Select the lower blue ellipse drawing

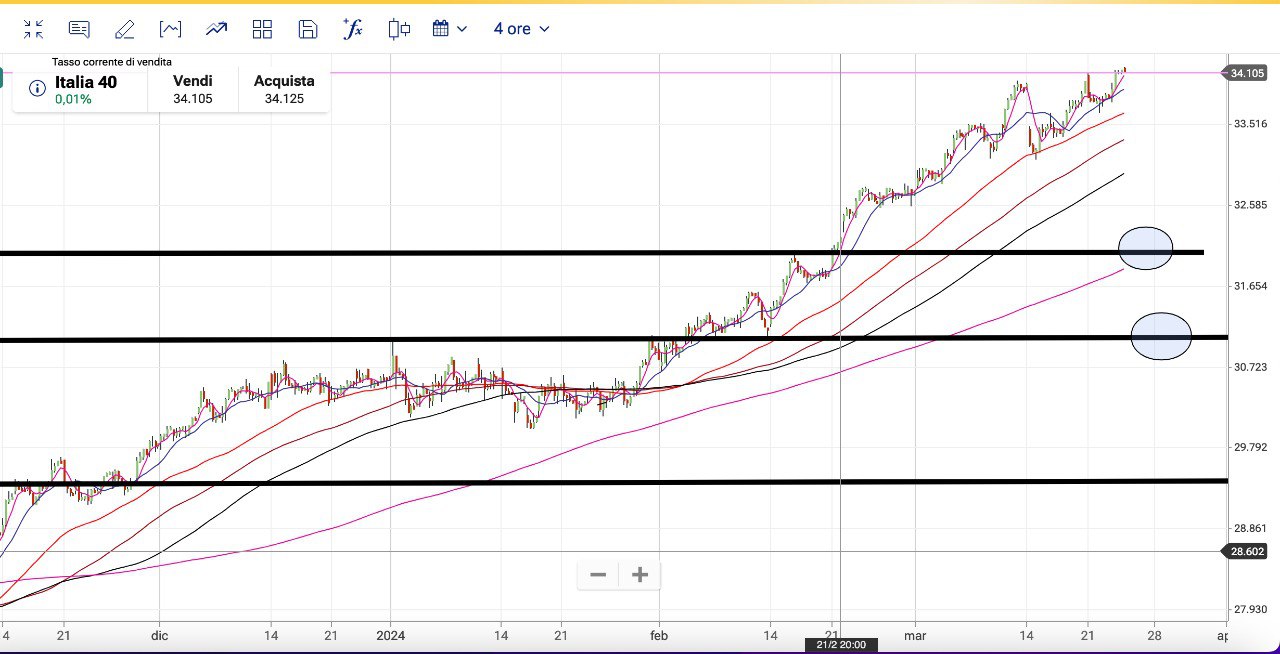(1161, 336)
